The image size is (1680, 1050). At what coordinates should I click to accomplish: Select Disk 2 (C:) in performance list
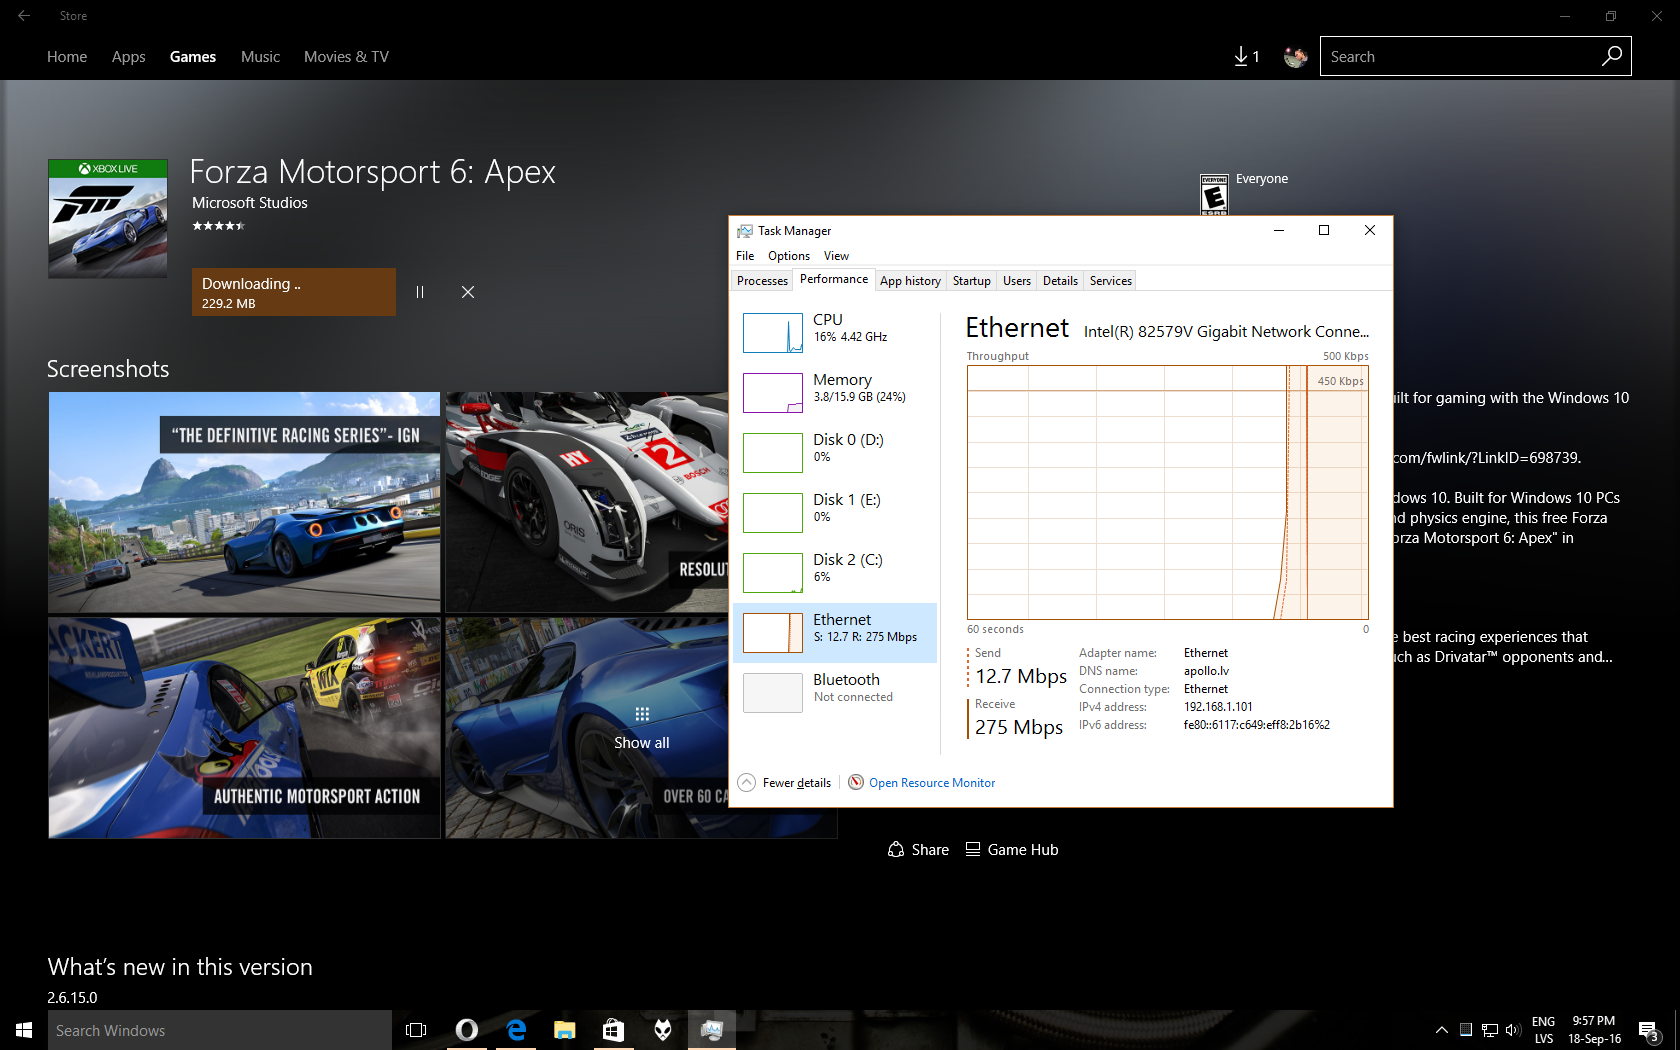coord(835,572)
